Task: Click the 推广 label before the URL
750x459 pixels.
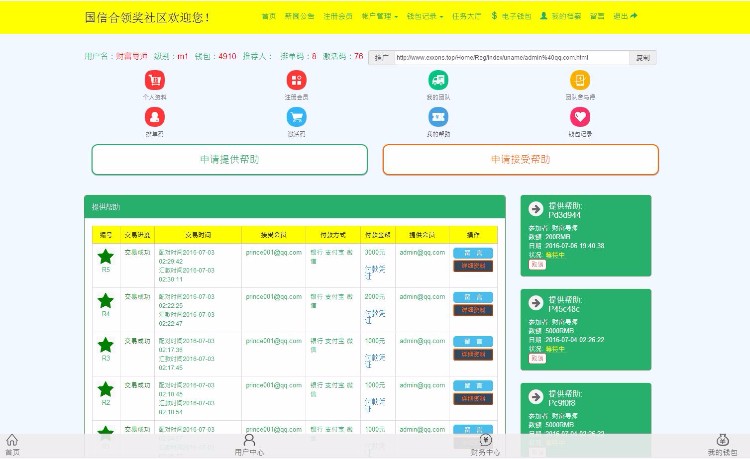Action: point(381,58)
